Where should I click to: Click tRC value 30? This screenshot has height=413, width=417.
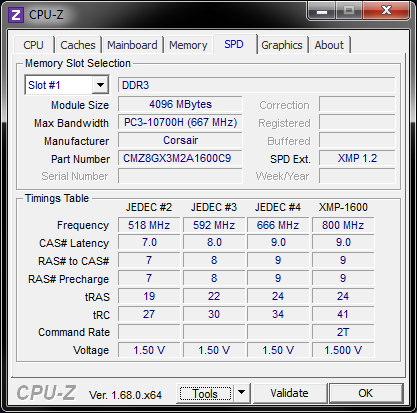click(214, 314)
